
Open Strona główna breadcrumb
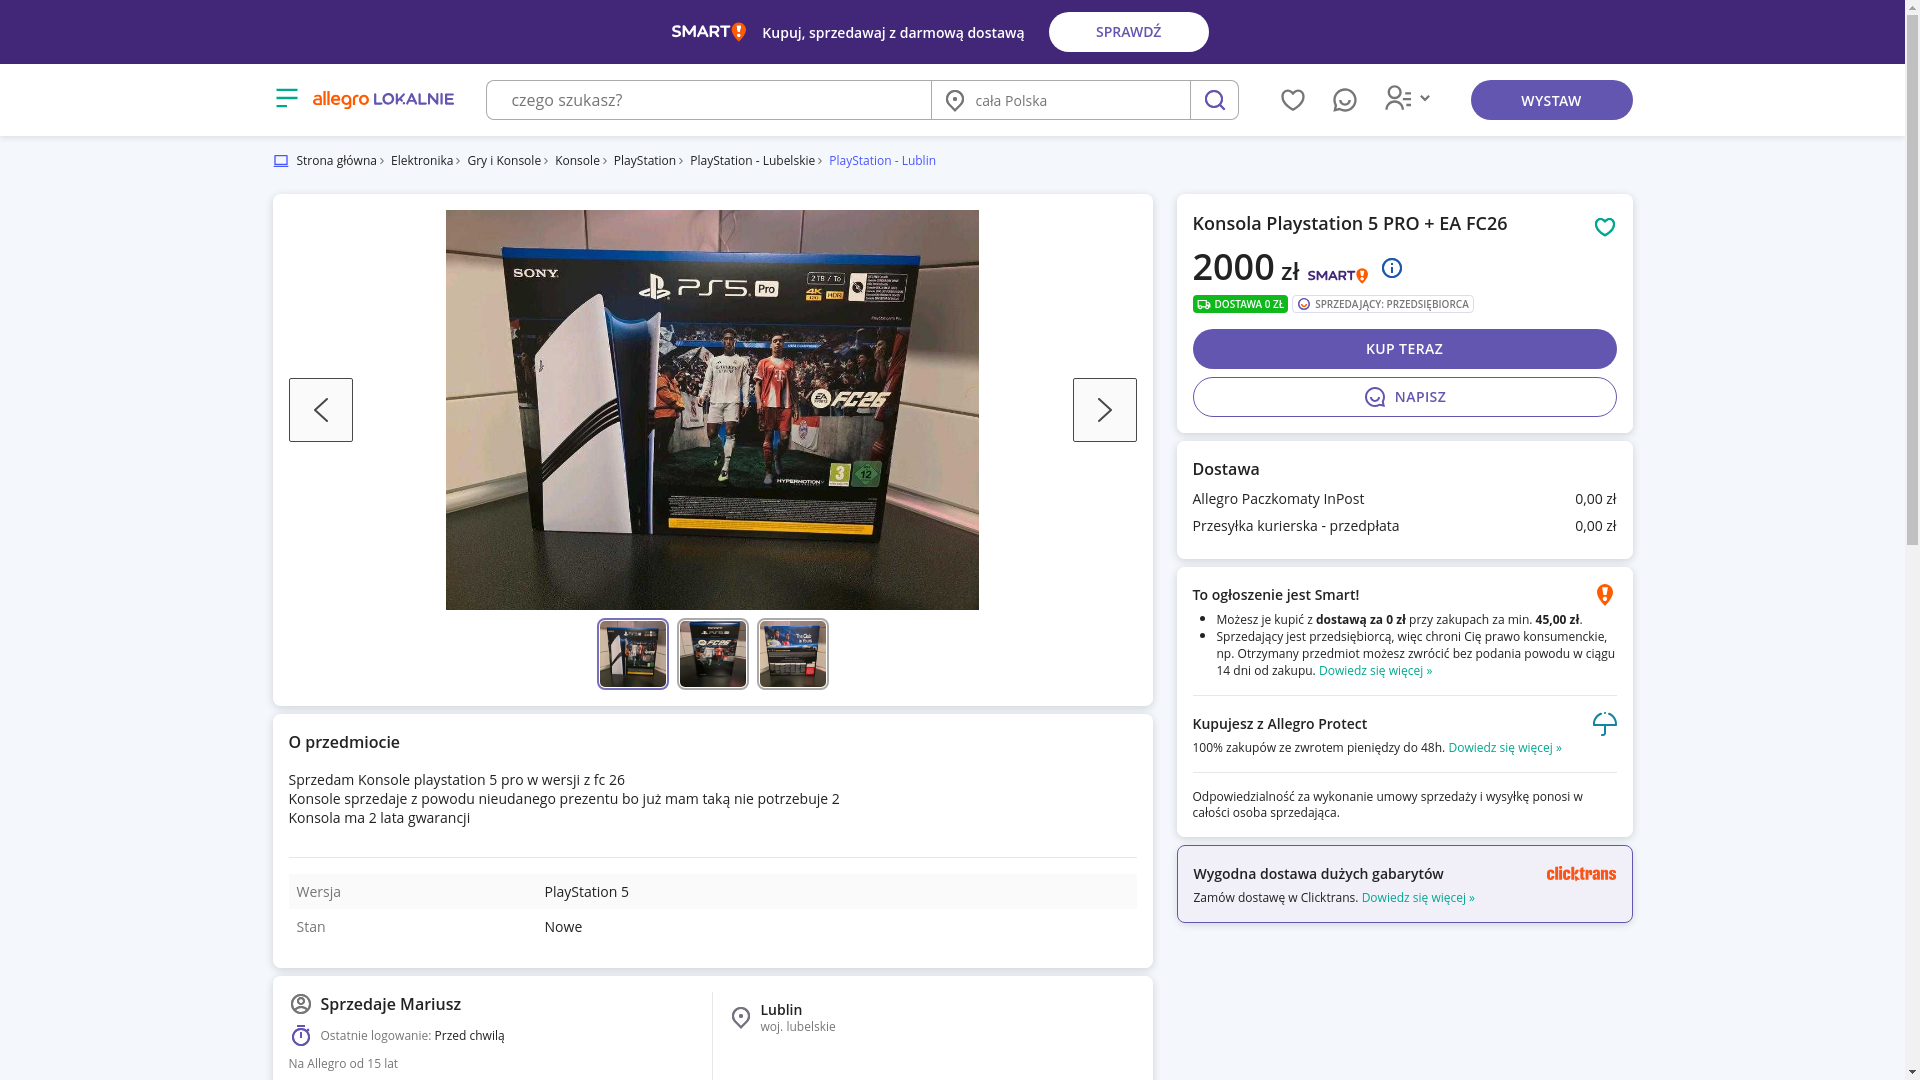pyautogui.click(x=336, y=161)
